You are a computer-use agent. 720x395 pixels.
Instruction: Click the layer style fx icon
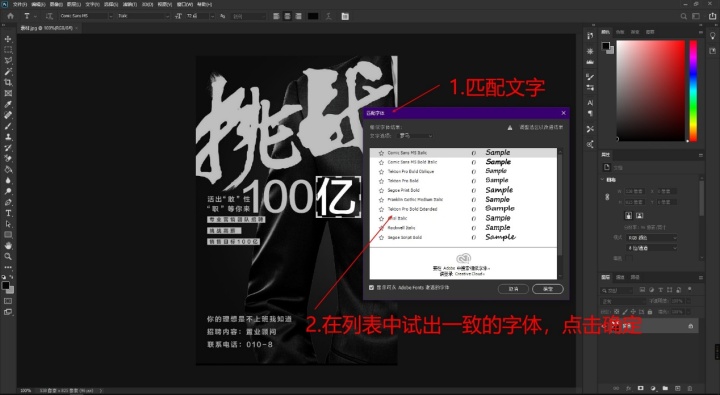[x=629, y=388]
